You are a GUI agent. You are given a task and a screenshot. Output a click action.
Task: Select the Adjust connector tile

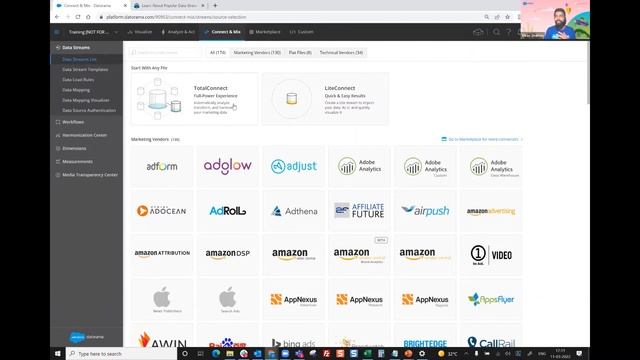pyautogui.click(x=293, y=167)
